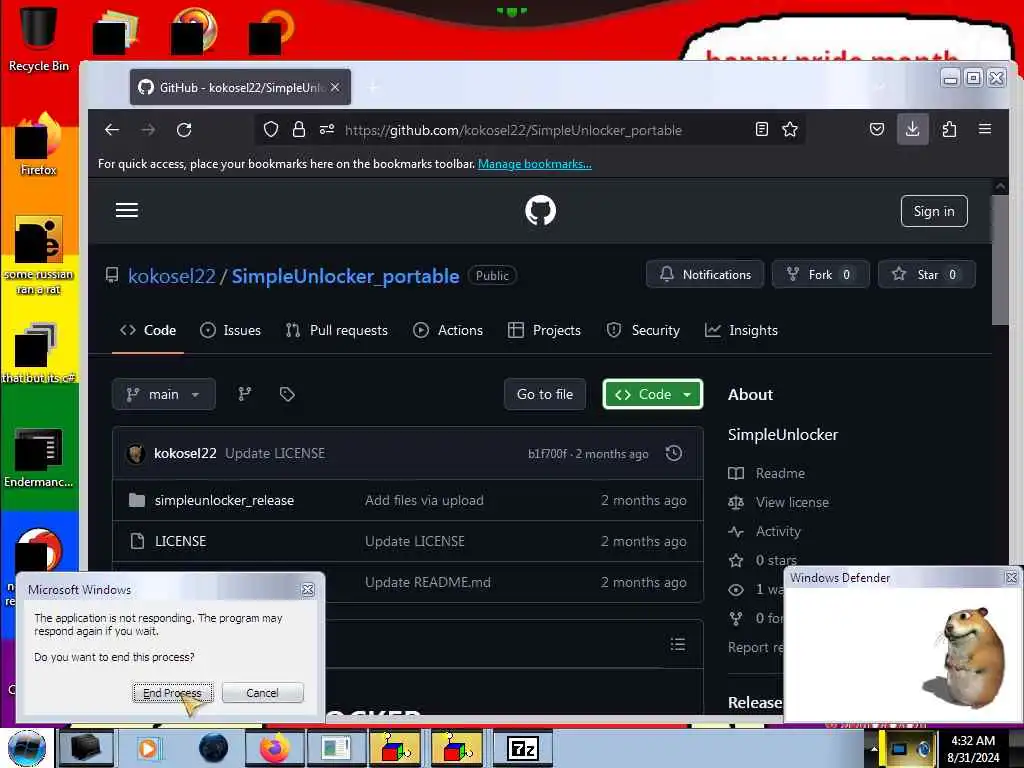Click the Notifications button

pyautogui.click(x=705, y=274)
